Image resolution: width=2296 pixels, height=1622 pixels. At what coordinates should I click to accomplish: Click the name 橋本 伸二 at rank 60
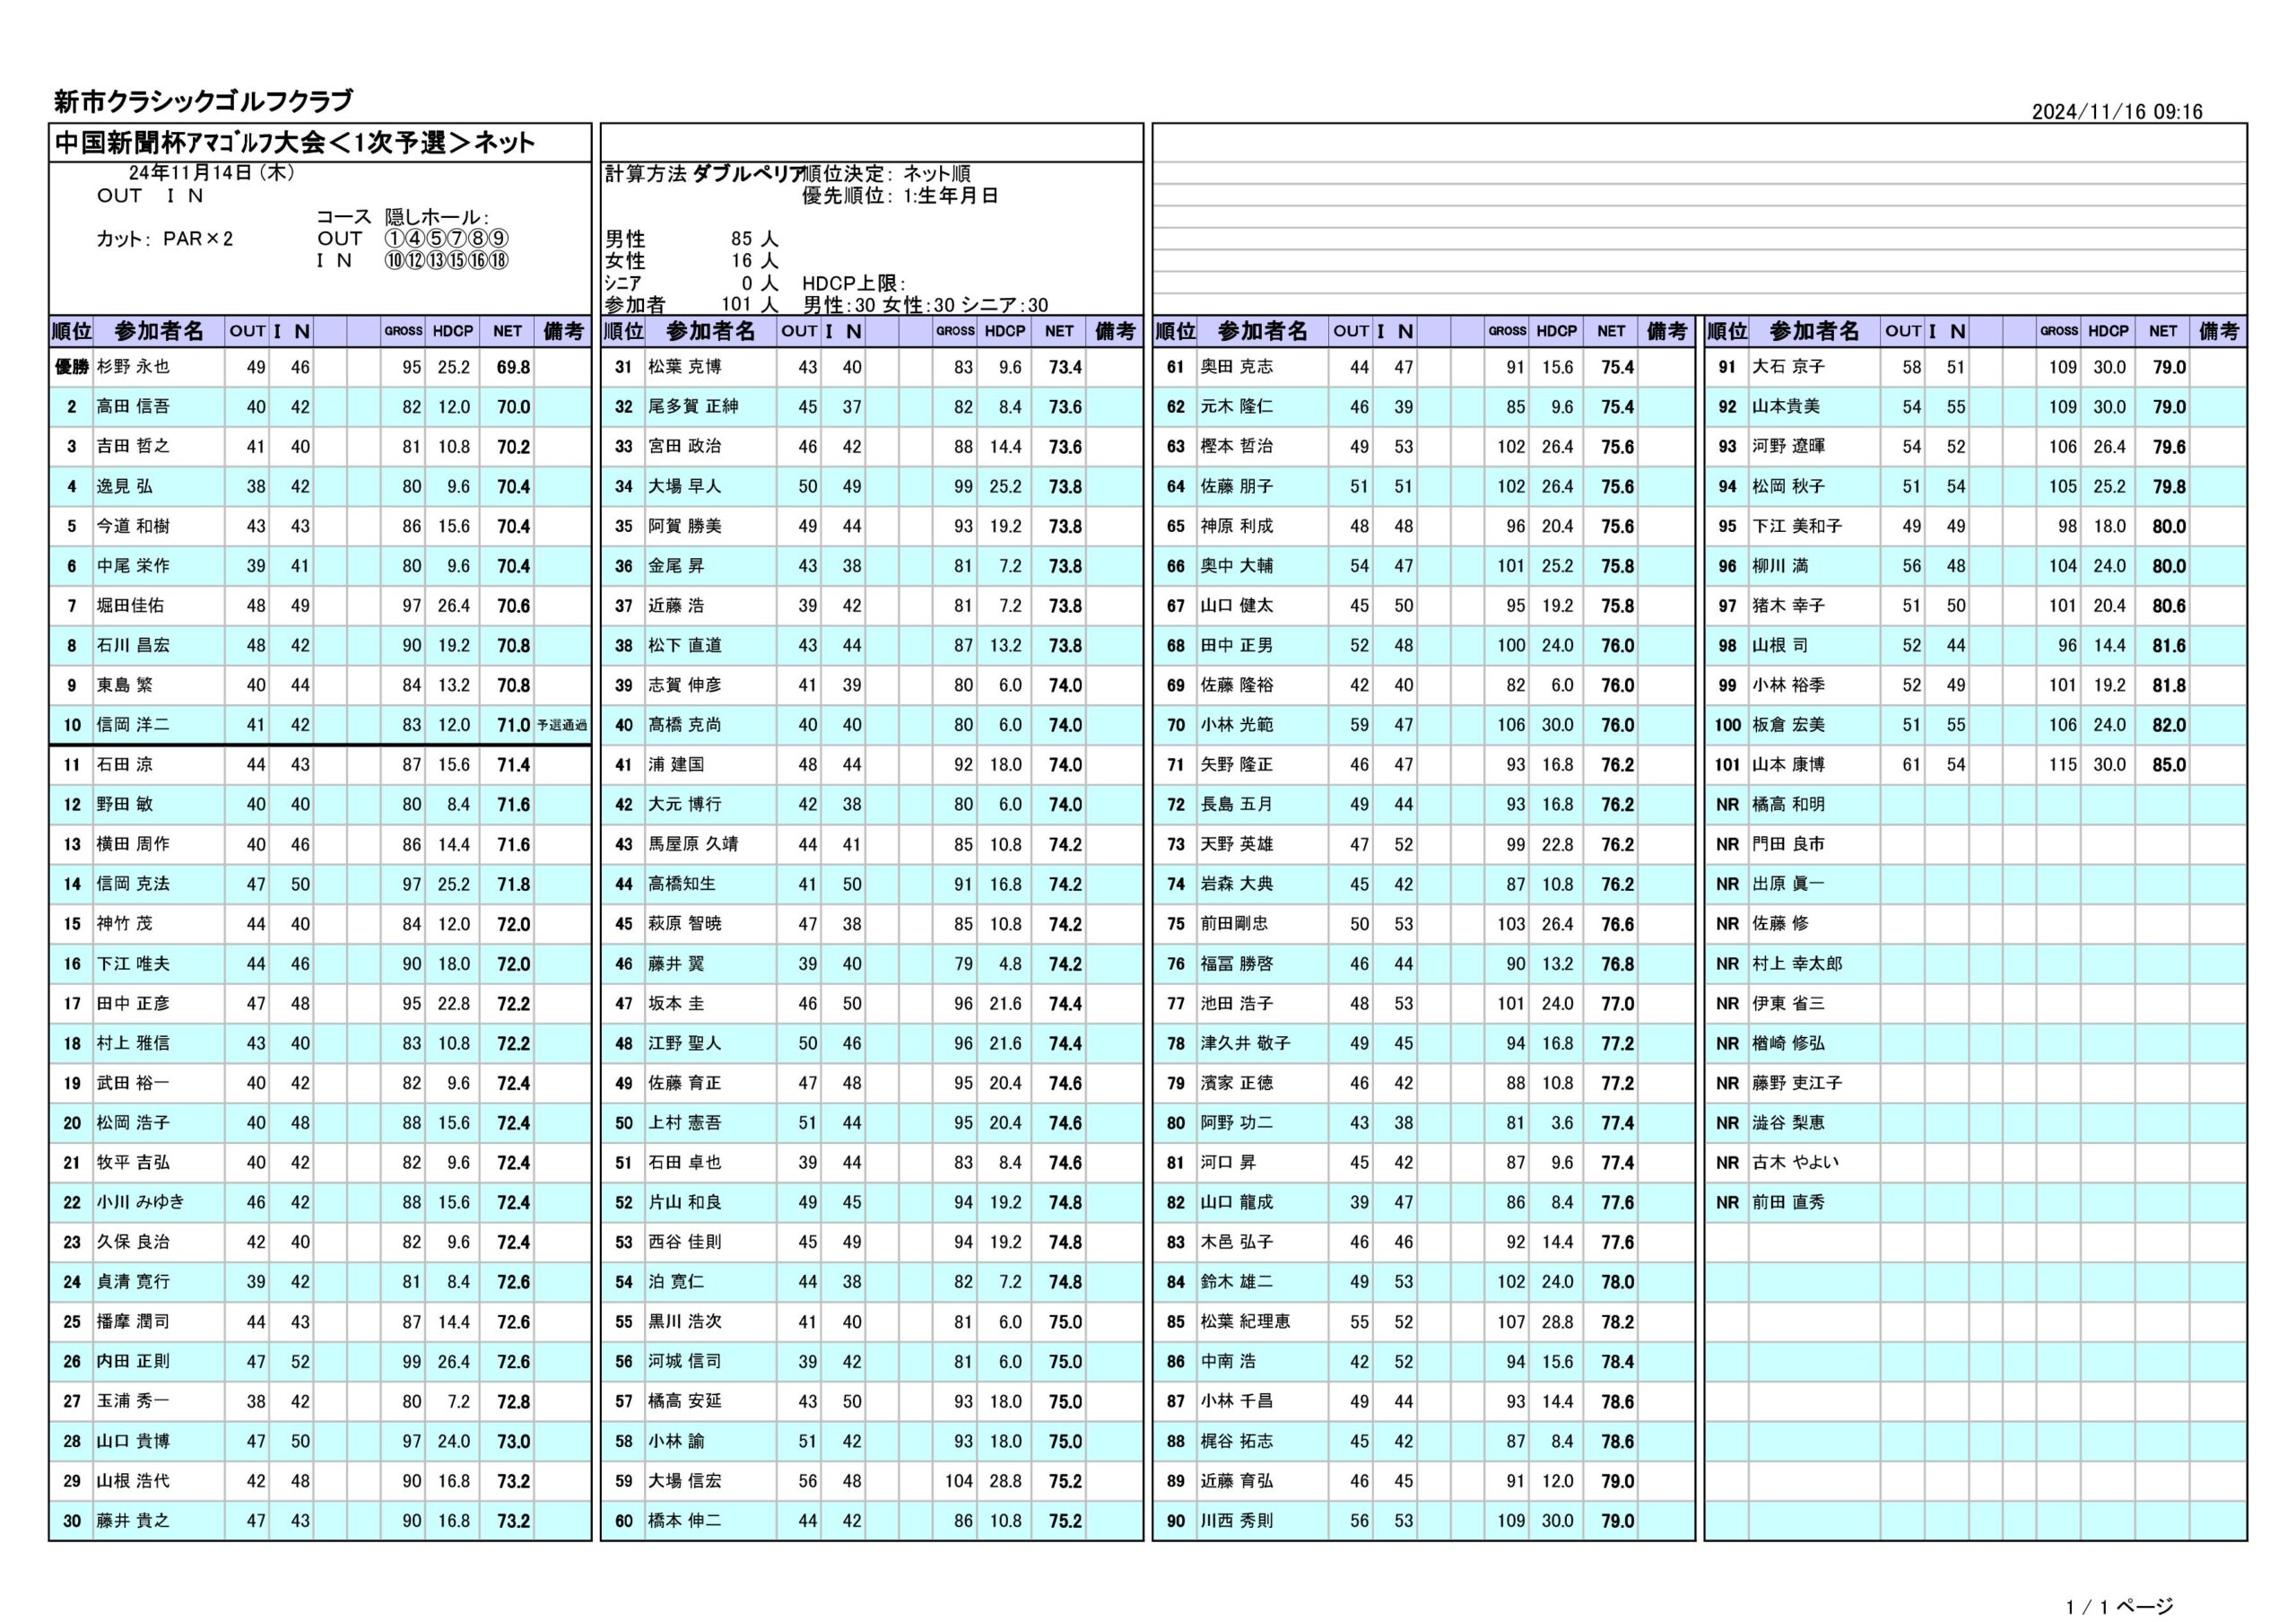685,1521
